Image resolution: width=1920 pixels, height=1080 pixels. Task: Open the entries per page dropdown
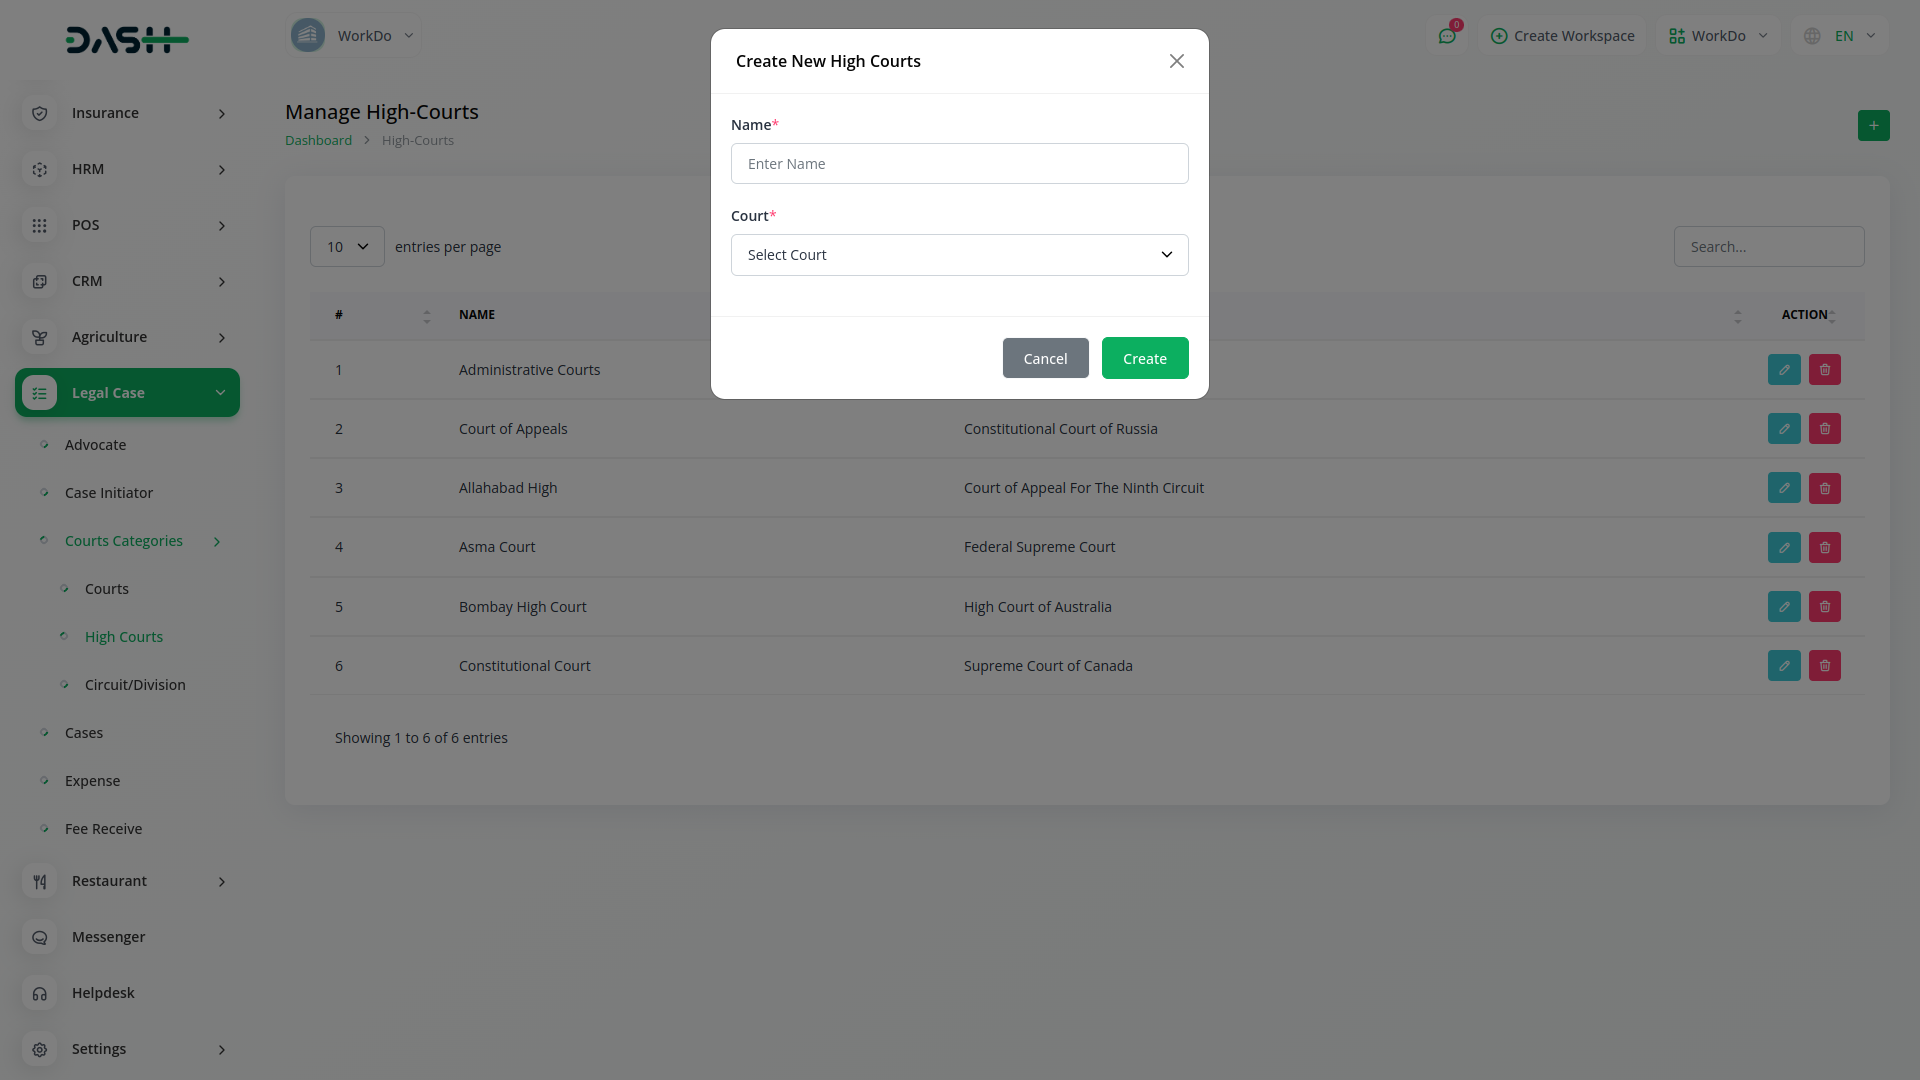(347, 247)
